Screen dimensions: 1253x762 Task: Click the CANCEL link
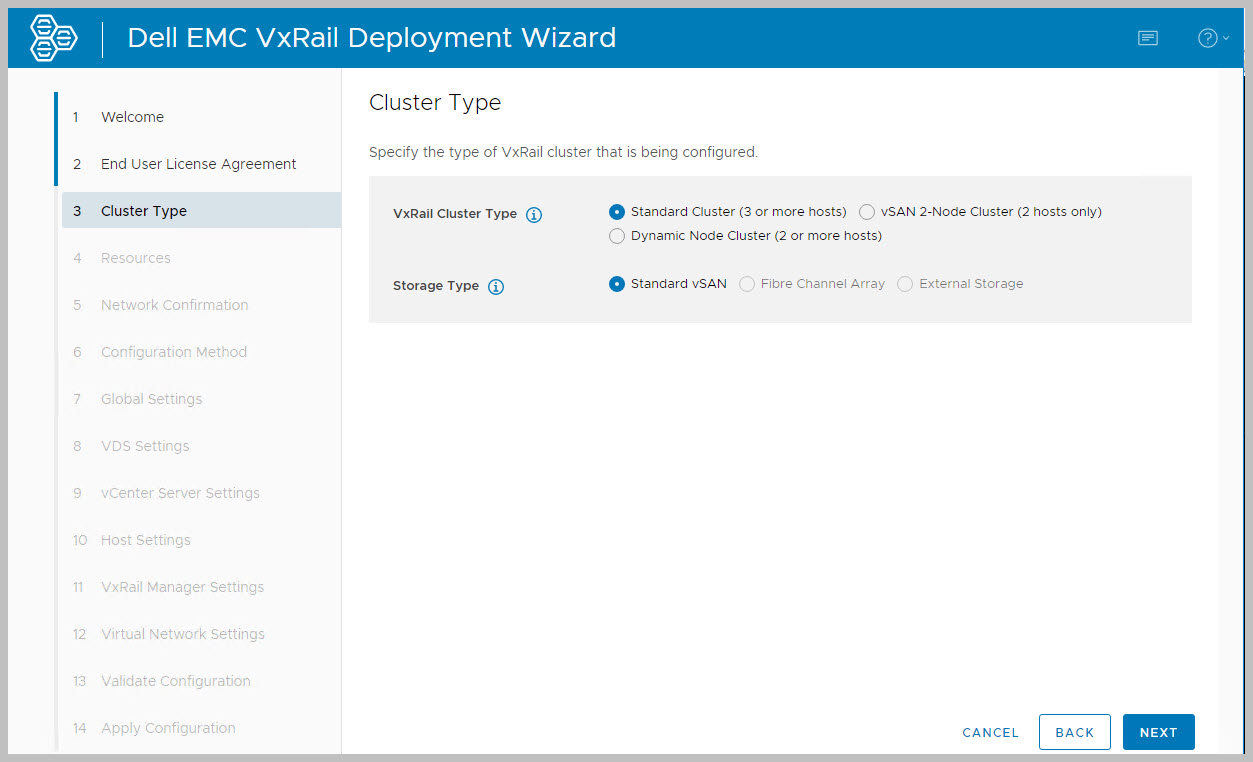990,733
